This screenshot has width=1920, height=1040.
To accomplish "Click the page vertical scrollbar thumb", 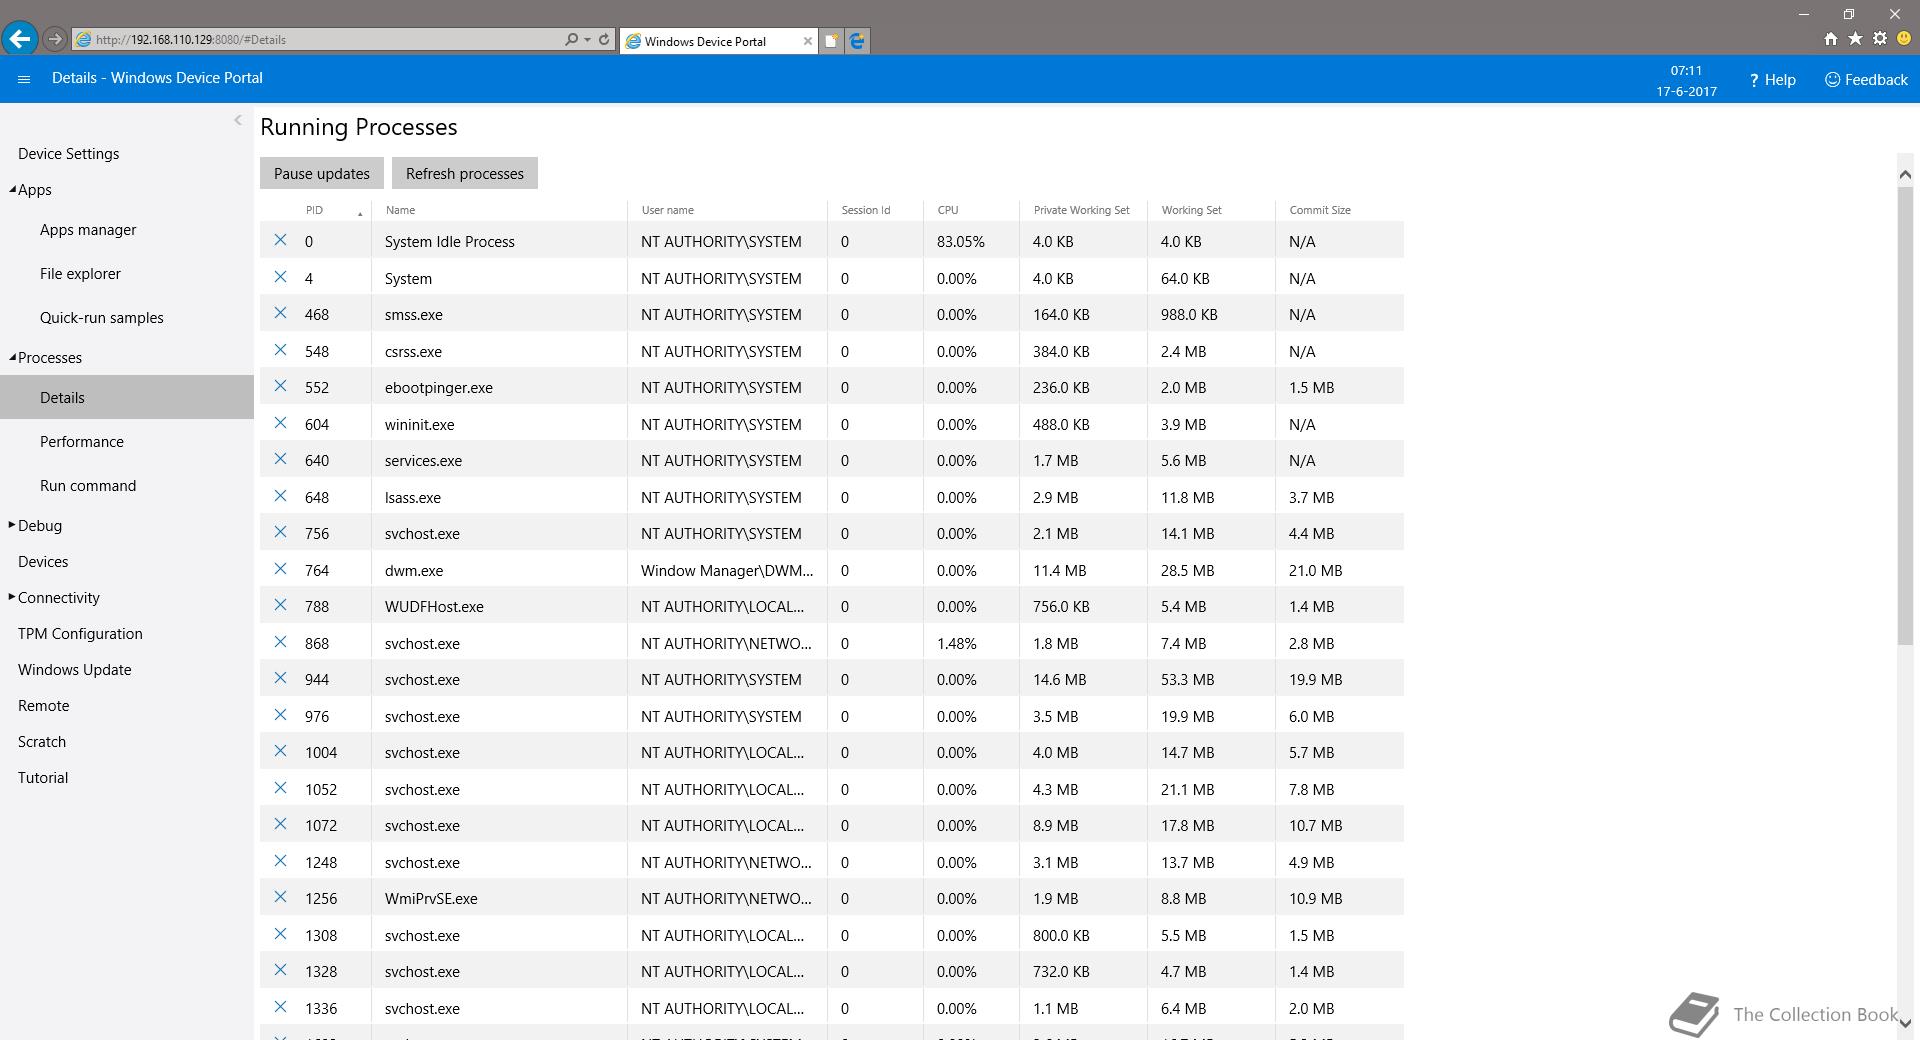I will point(1905,415).
